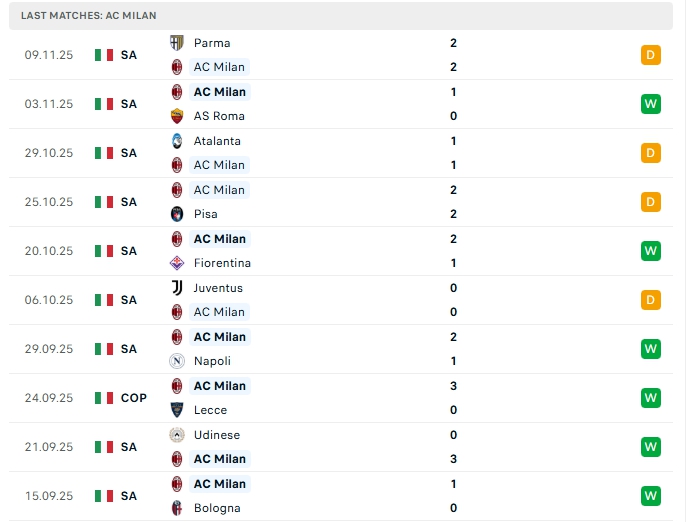
Task: Select the 29.09.25 match date
Action: 49,349
